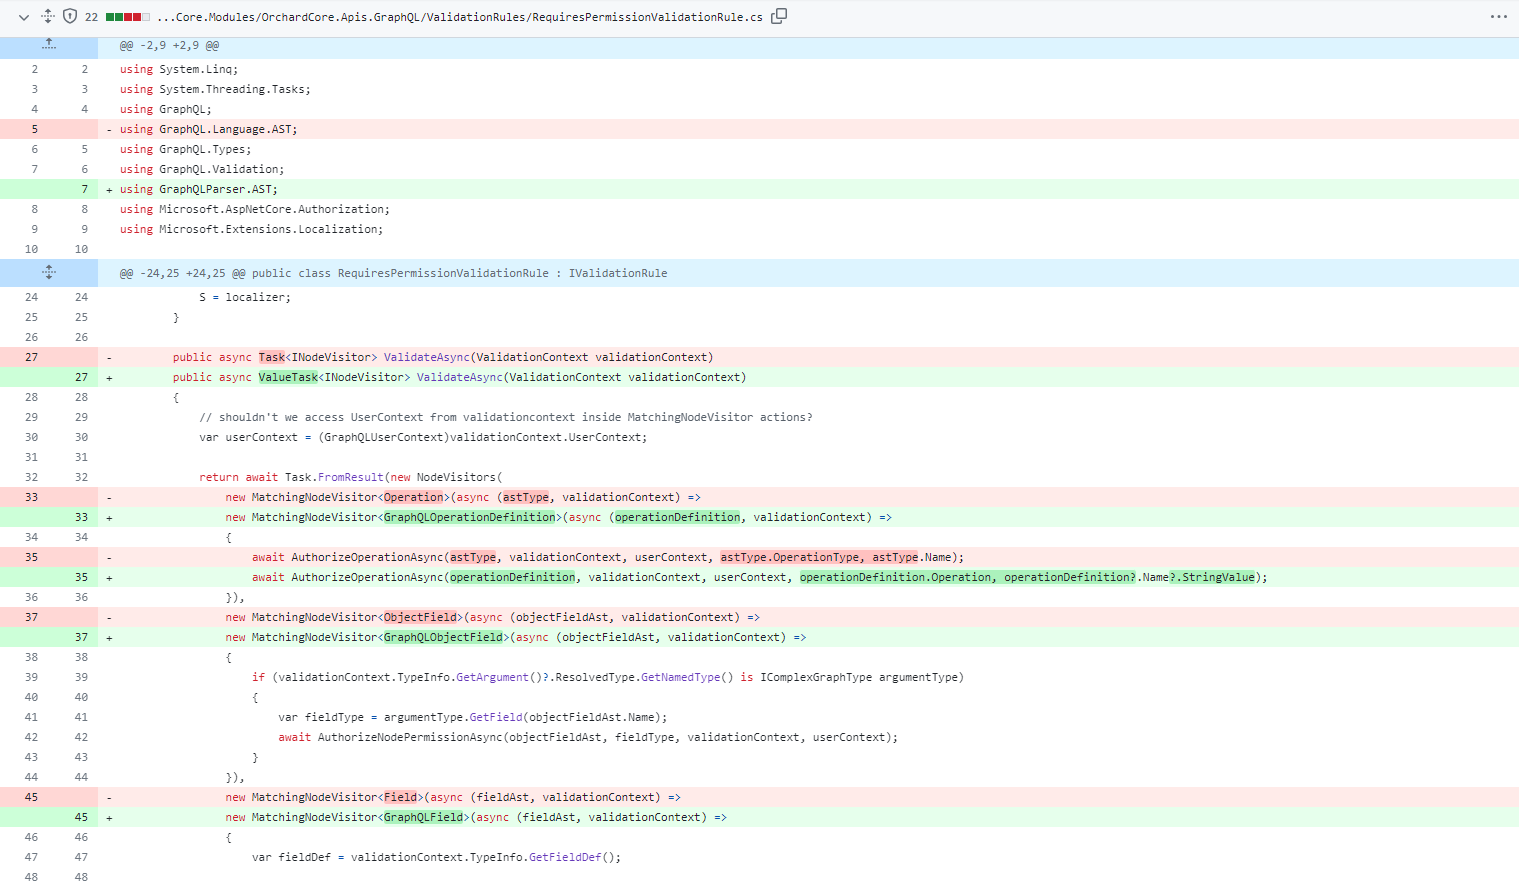The image size is (1519, 886).
Task: Click 'using GraphQL.Validation;' line
Action: coord(202,169)
